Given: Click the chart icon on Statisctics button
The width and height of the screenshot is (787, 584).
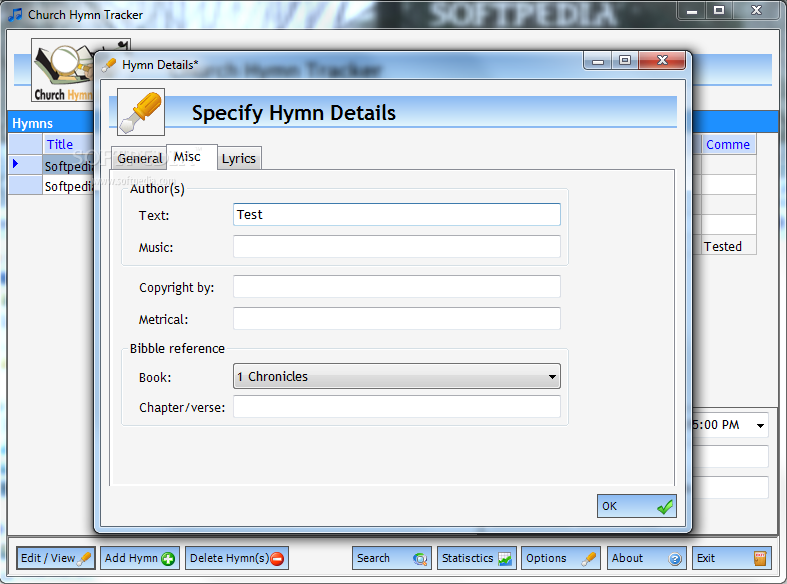Looking at the screenshot, I should (505, 559).
